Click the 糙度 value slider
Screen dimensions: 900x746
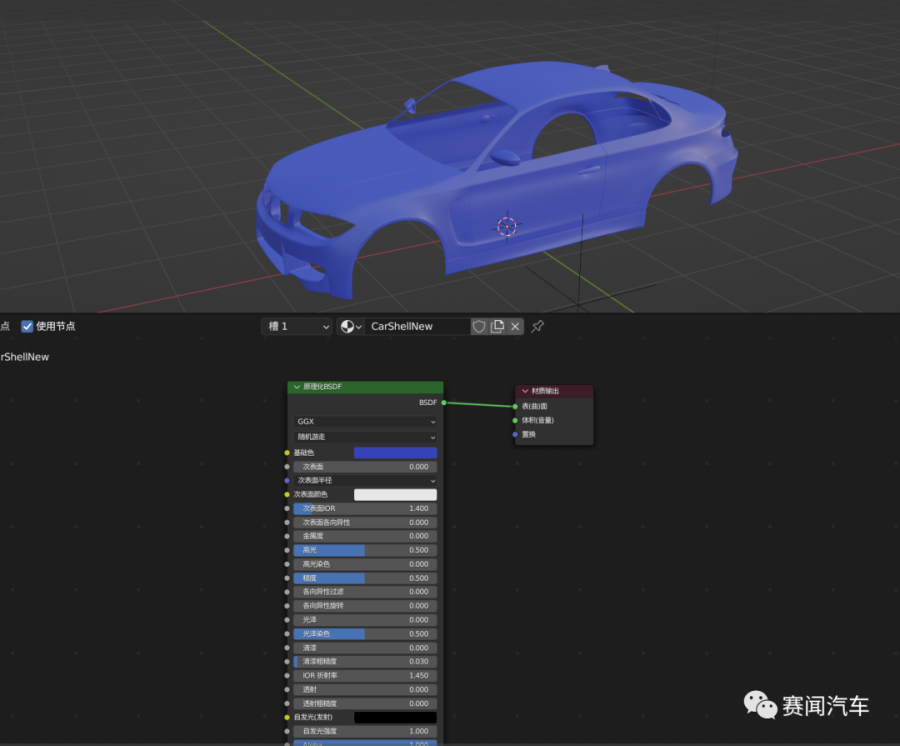click(365, 578)
